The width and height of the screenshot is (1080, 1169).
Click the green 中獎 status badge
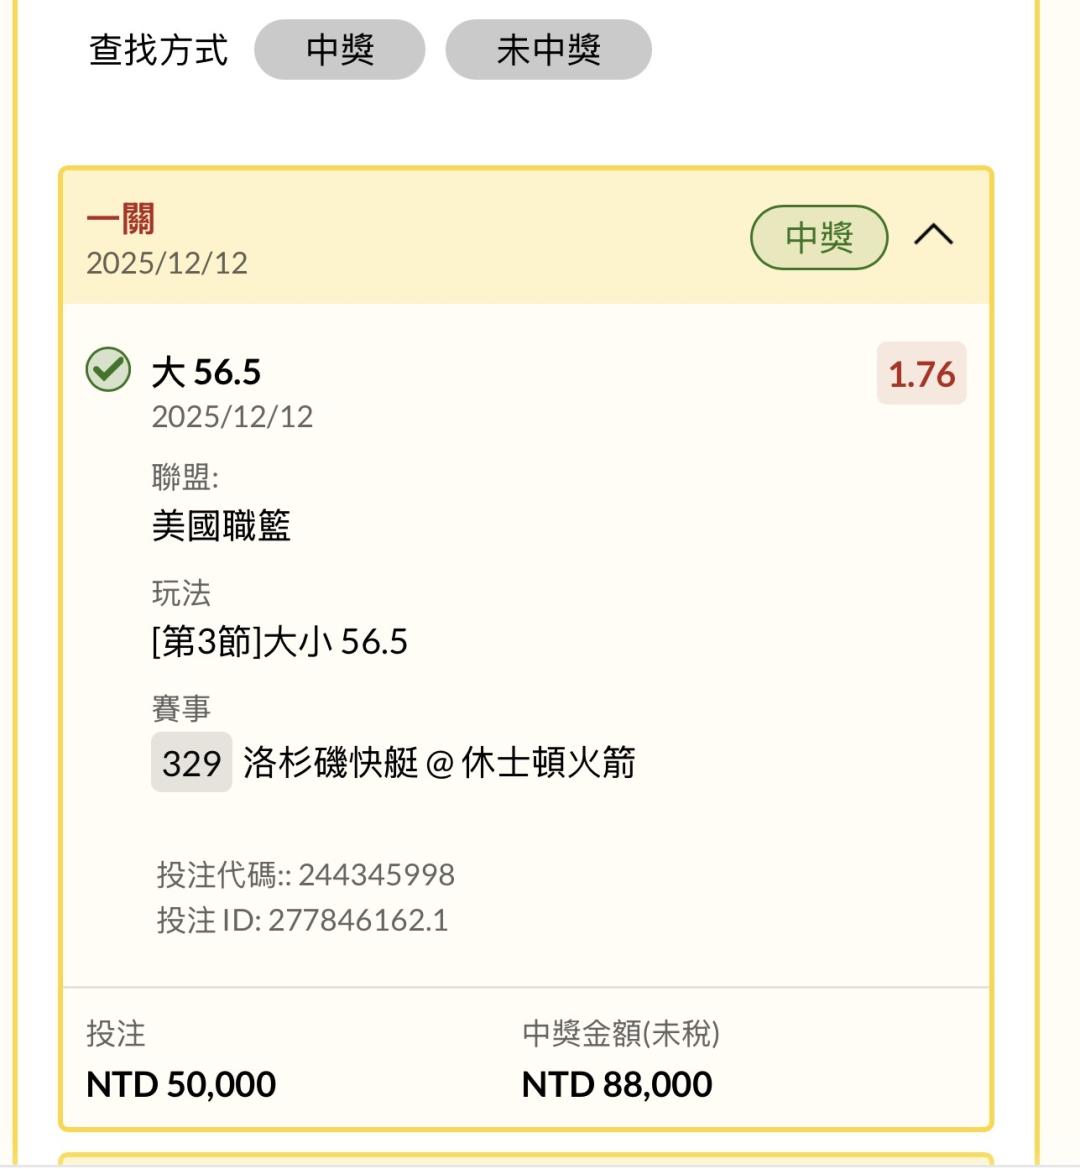(819, 237)
